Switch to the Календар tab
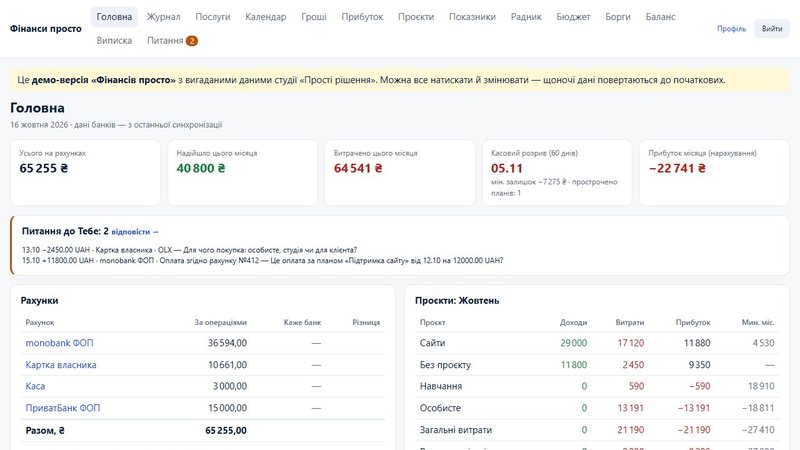800x450 pixels. [x=266, y=17]
